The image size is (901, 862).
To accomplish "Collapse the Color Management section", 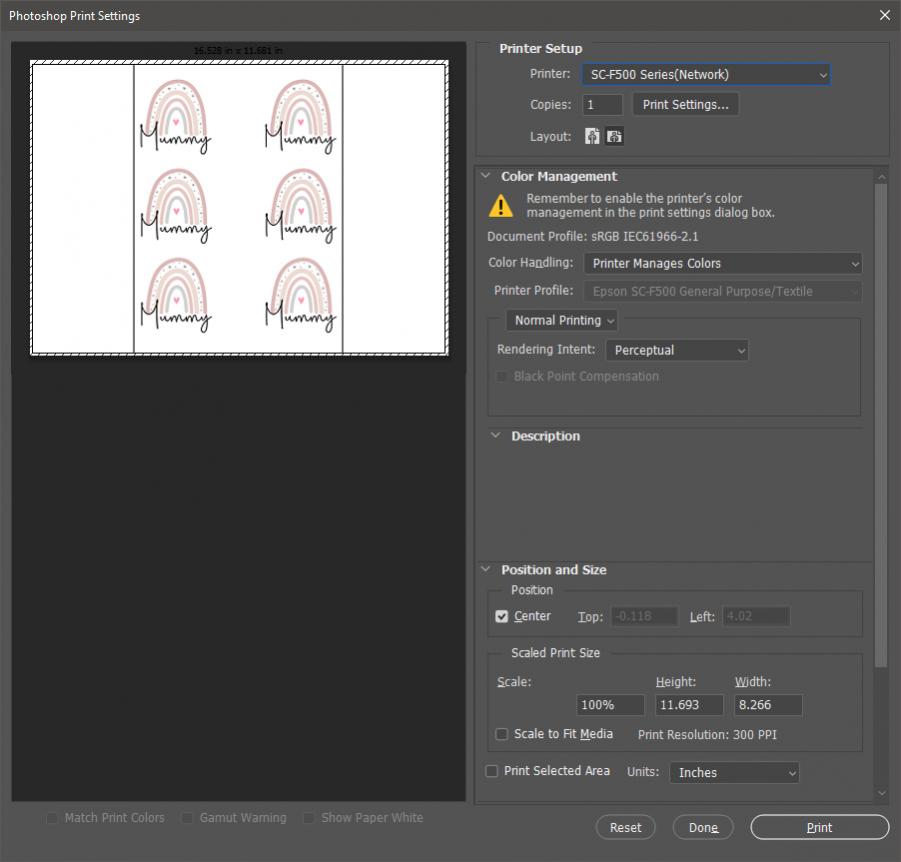I will coord(486,175).
